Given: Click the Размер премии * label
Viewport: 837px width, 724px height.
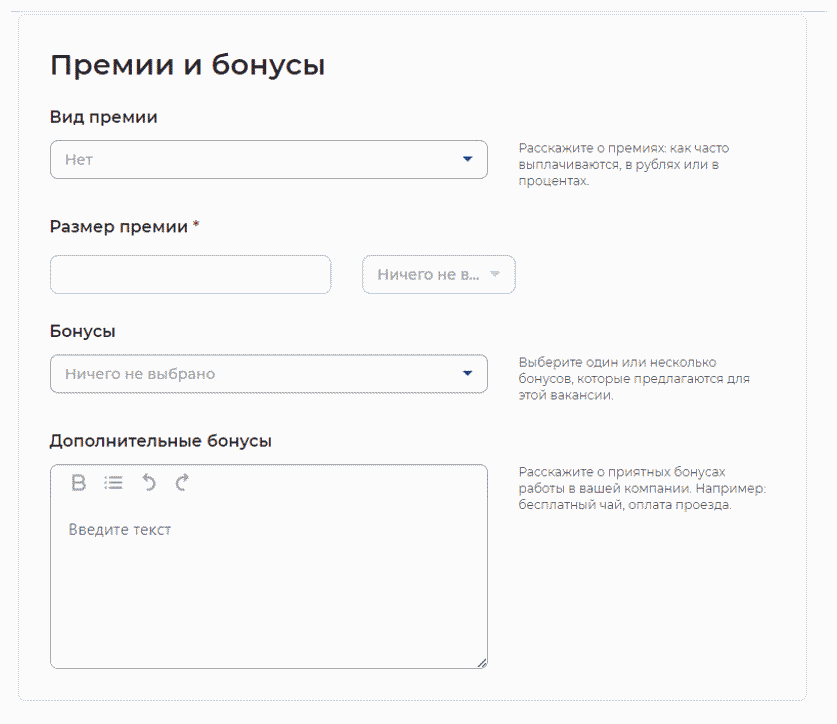Looking at the screenshot, I should coord(124,227).
